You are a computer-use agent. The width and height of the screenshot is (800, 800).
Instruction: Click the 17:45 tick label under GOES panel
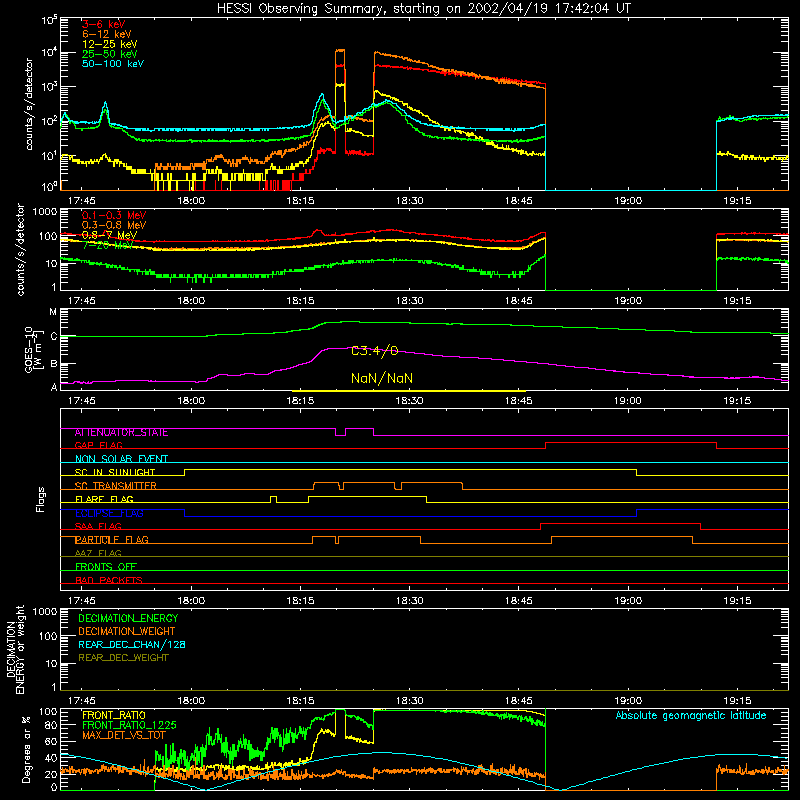coord(82,401)
